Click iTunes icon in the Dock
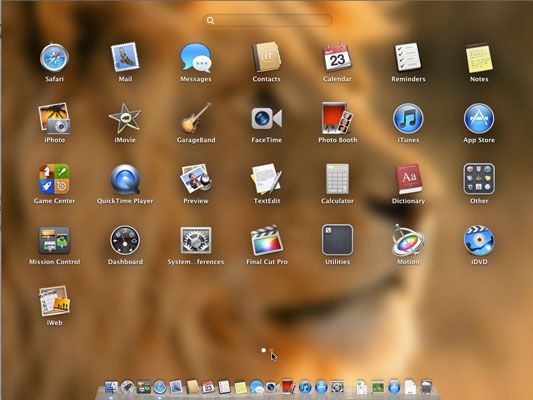Image resolution: width=533 pixels, height=400 pixels. tap(305, 387)
